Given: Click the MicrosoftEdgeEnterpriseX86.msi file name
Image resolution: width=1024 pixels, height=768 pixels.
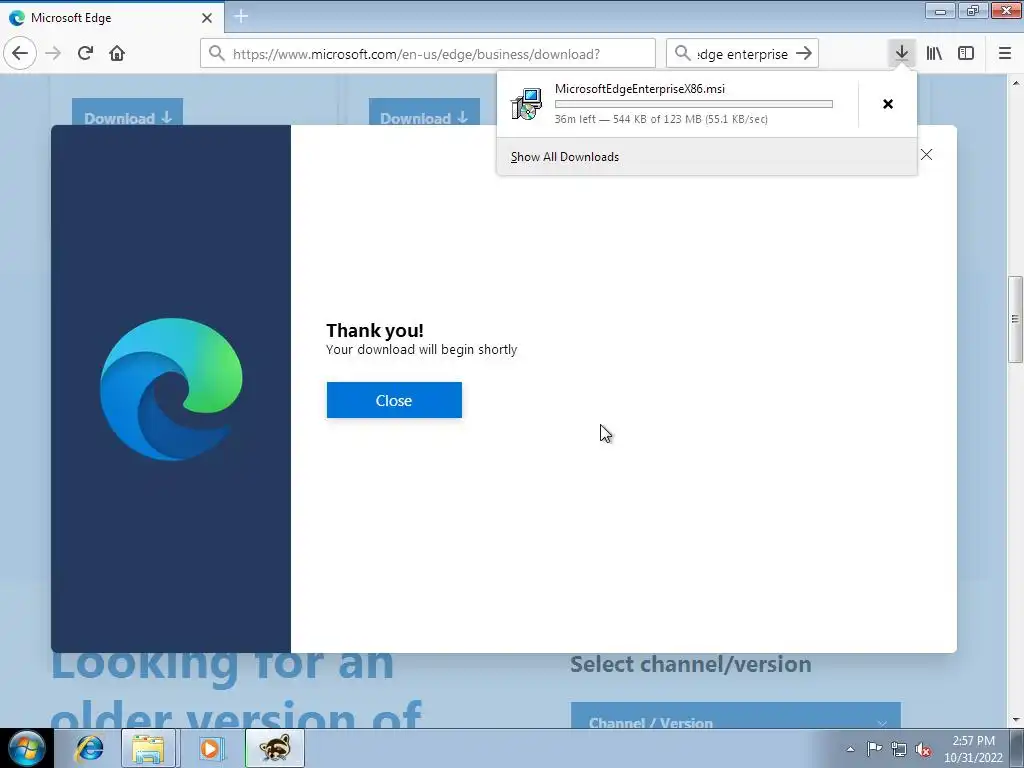Looking at the screenshot, I should [639, 89].
